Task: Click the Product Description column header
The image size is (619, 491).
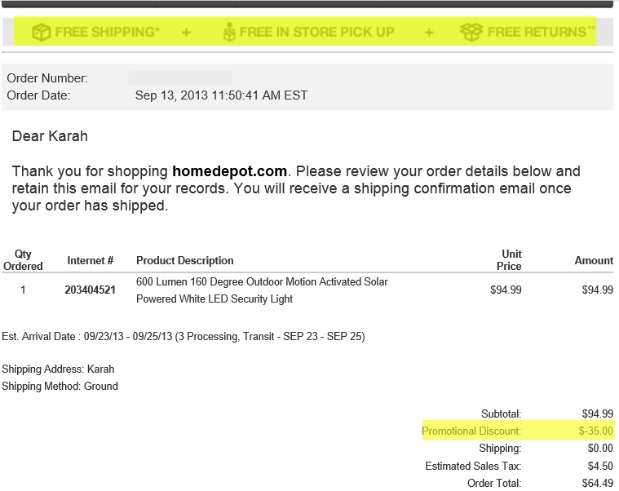Action: (x=185, y=261)
